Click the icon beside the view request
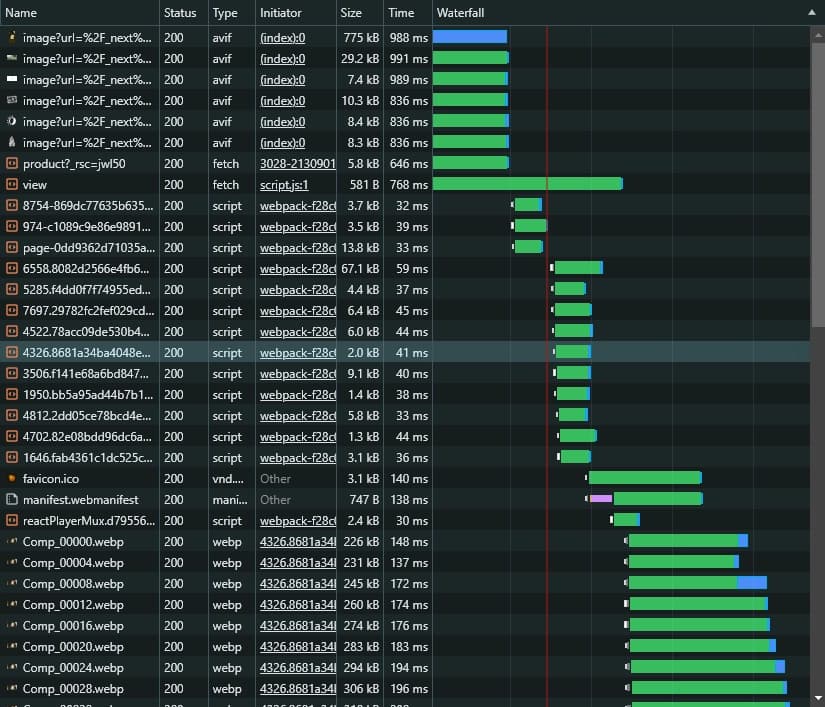 click(x=12, y=185)
